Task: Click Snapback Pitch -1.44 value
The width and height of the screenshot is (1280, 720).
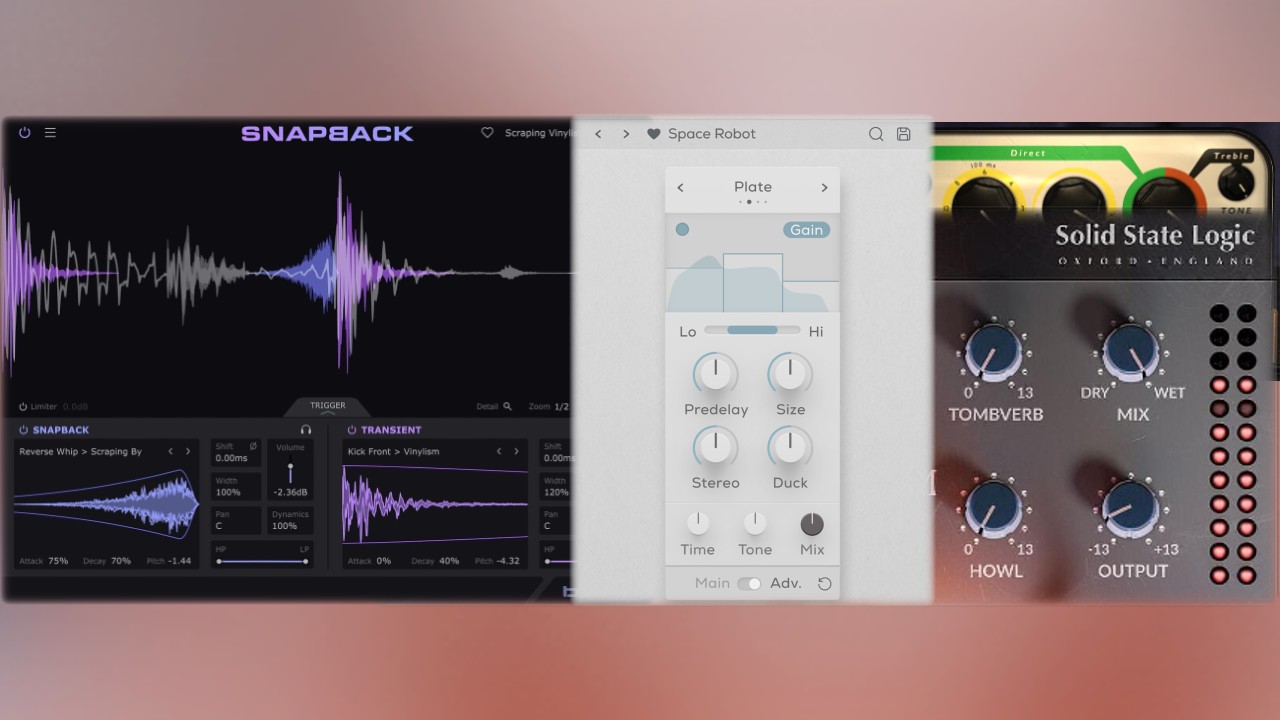Action: (180, 561)
